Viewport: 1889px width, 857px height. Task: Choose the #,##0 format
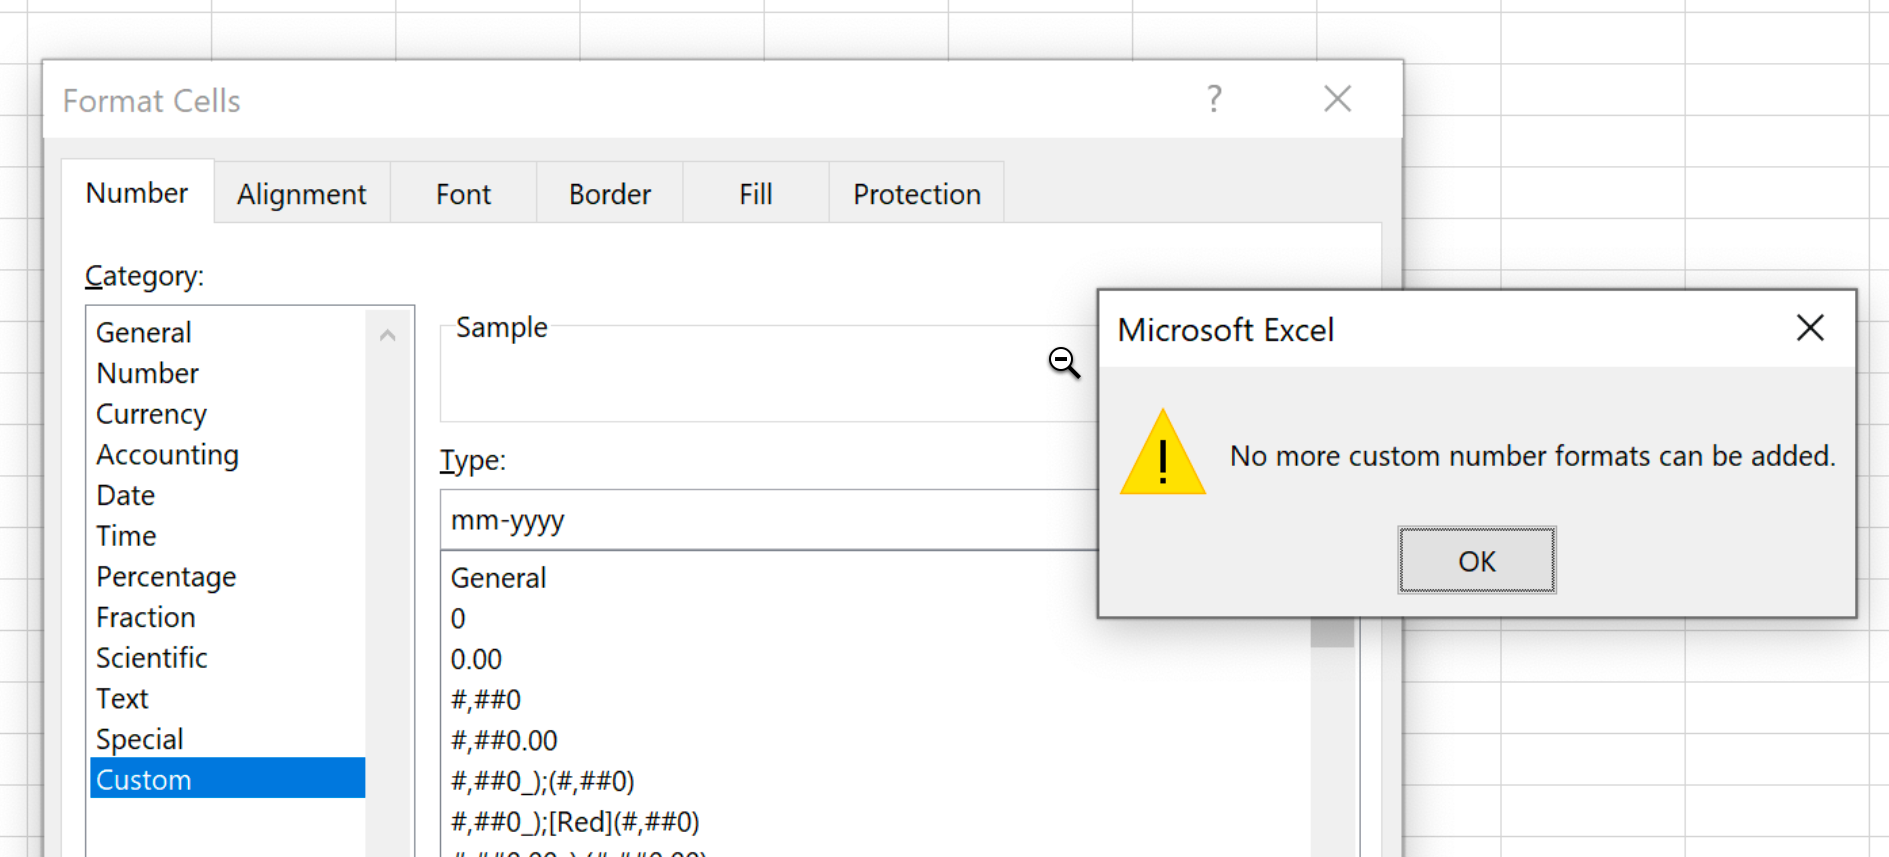875,700
